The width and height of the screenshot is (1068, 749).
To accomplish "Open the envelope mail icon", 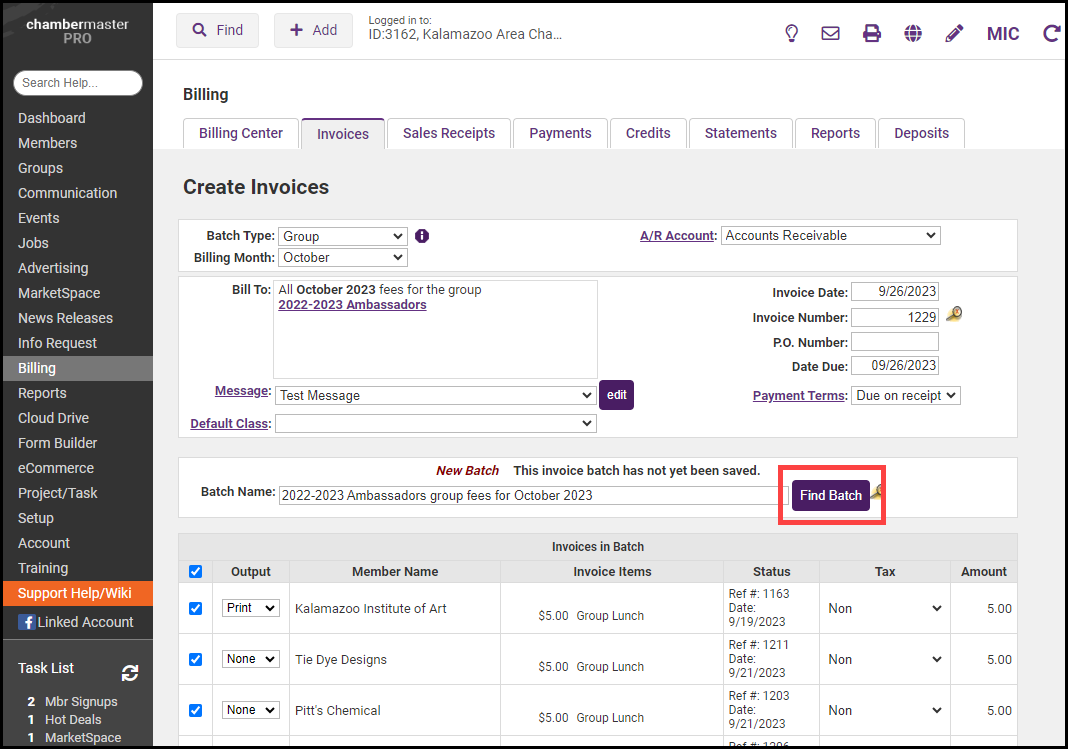I will pyautogui.click(x=830, y=33).
